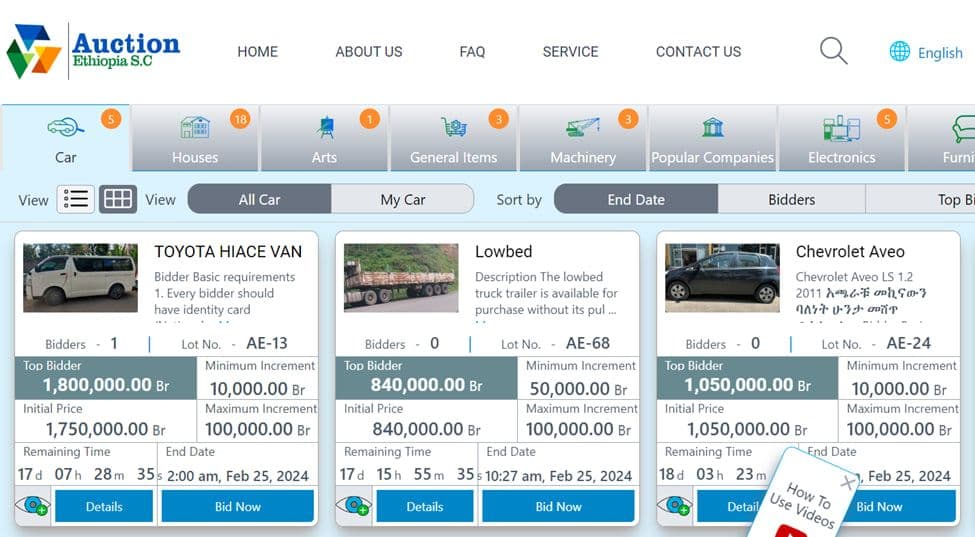
Task: Sort listings by End Date
Action: (635, 200)
